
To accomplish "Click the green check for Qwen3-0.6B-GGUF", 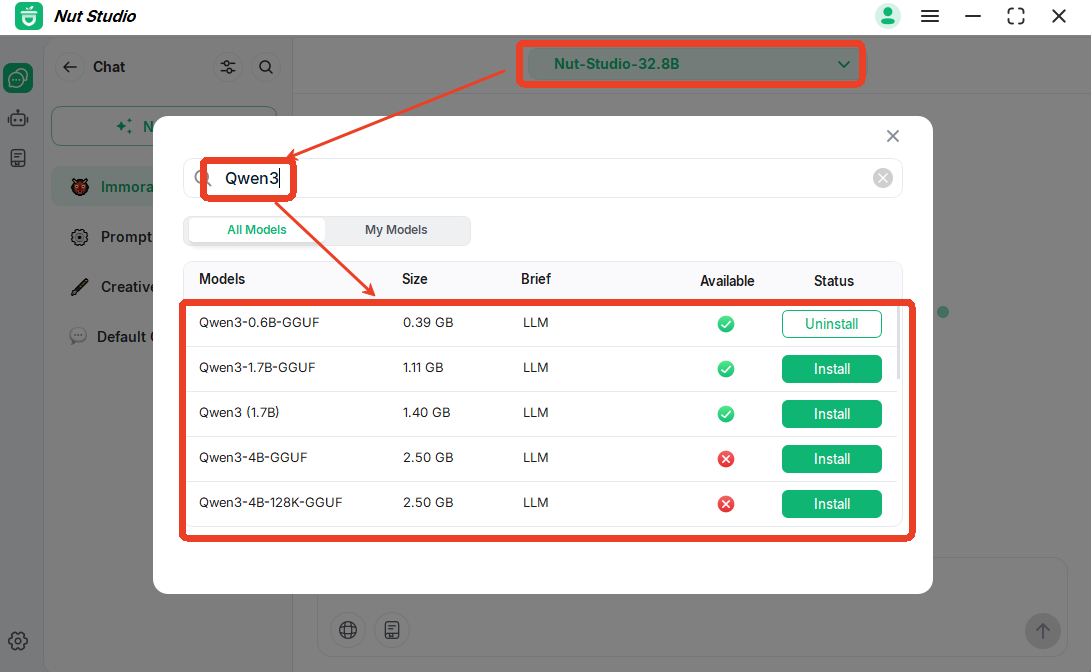I will pos(726,324).
